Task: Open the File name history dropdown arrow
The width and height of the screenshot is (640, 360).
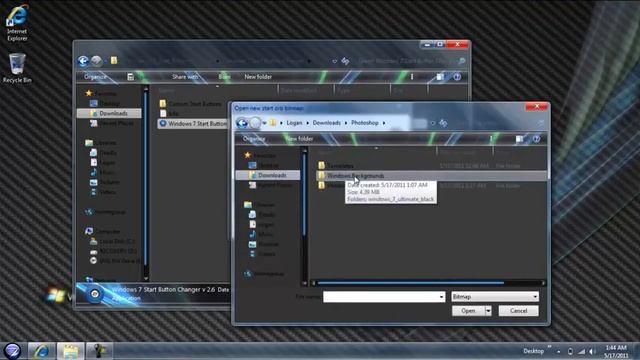Action: [441, 297]
